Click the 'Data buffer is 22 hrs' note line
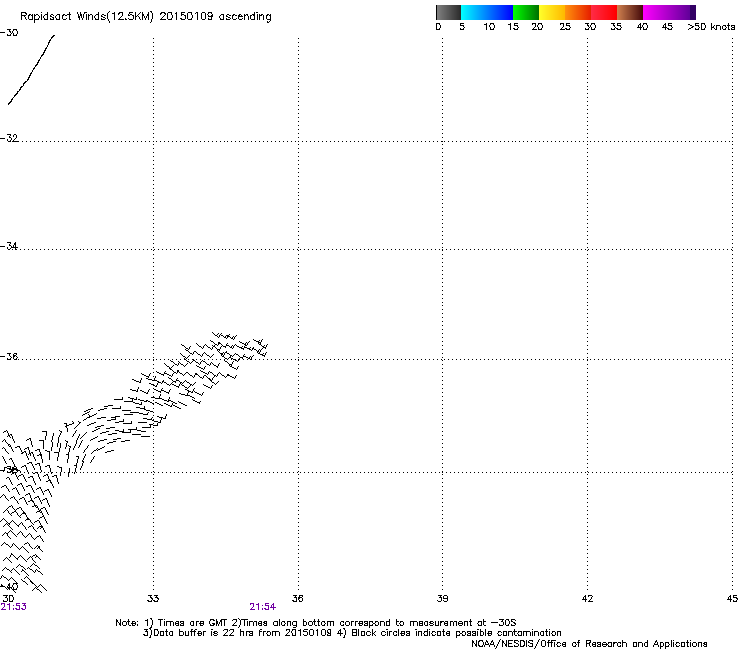 coord(352,633)
